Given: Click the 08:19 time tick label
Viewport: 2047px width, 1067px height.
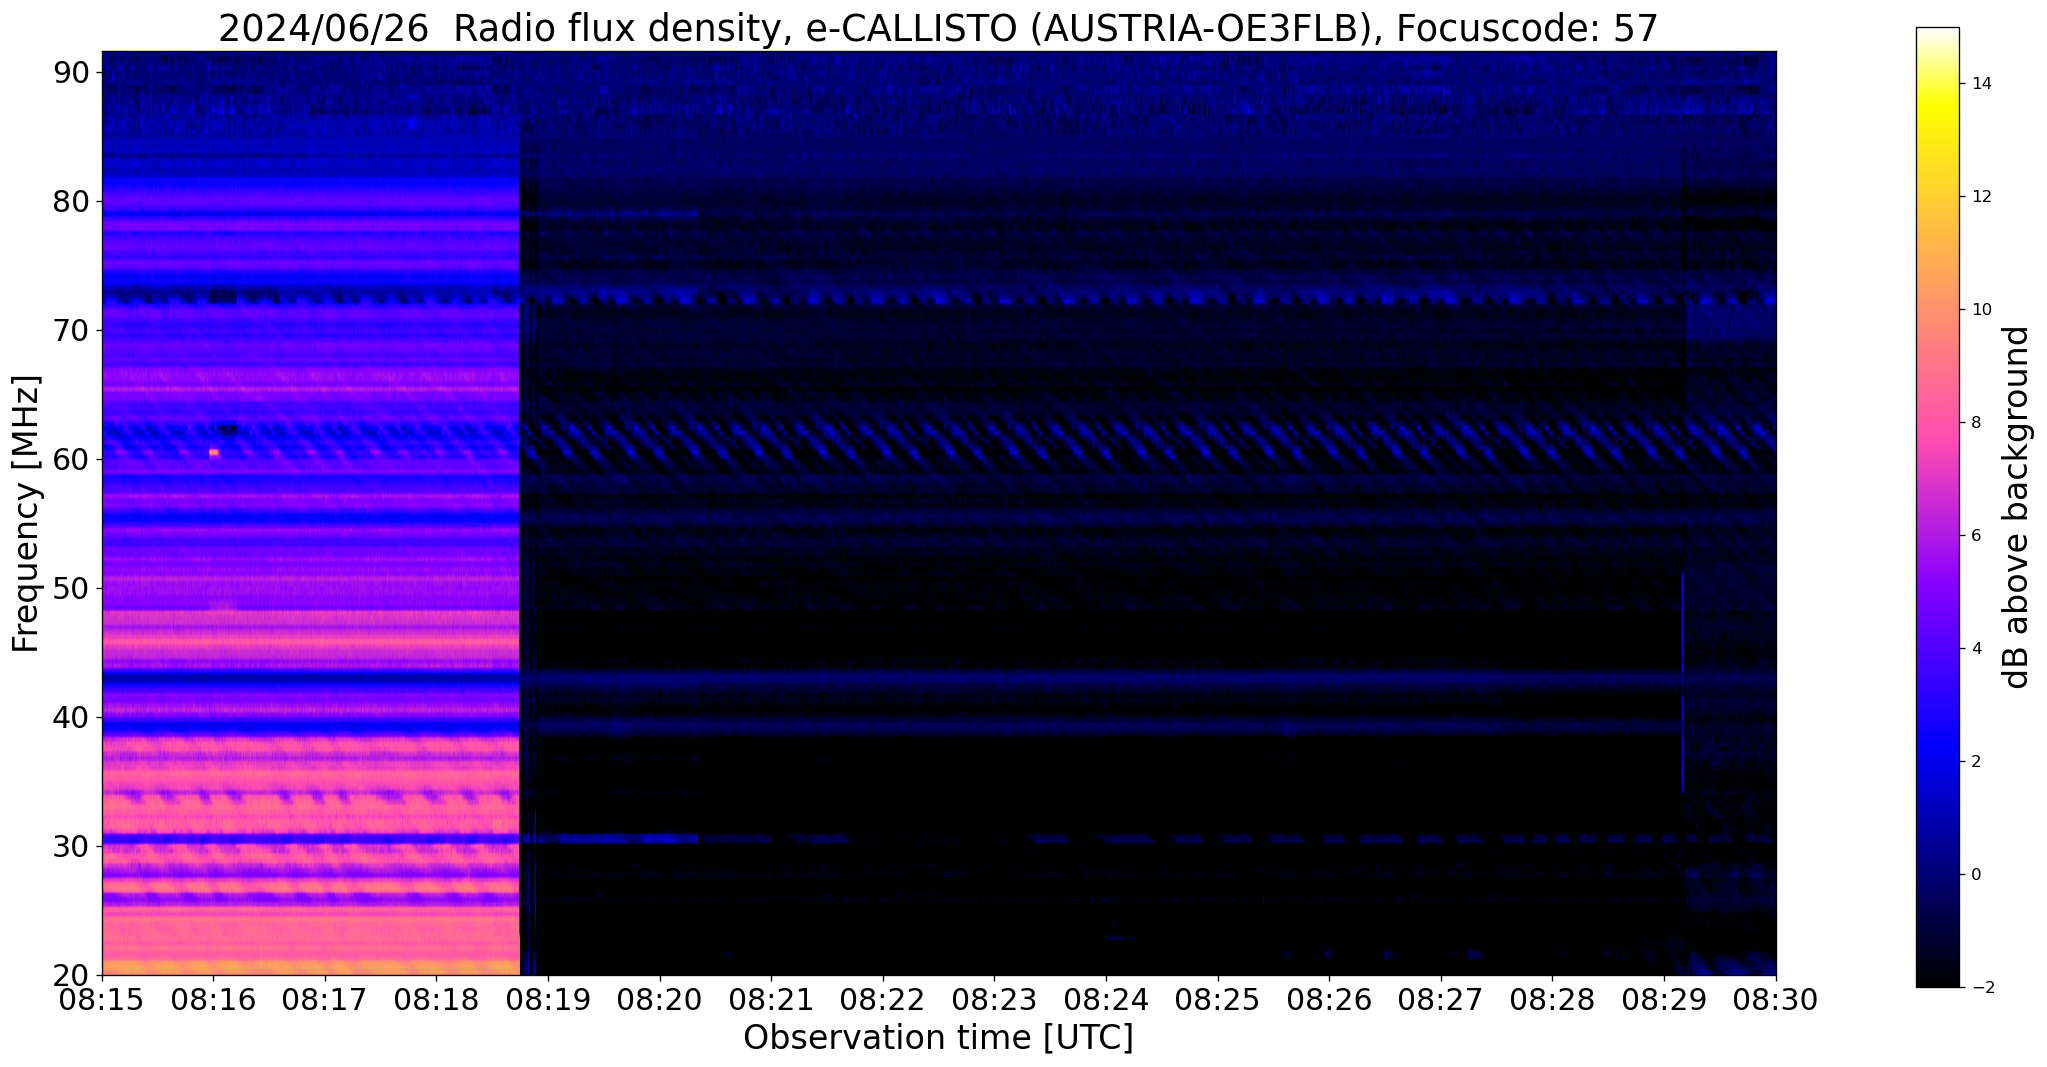Looking at the screenshot, I should click(548, 999).
